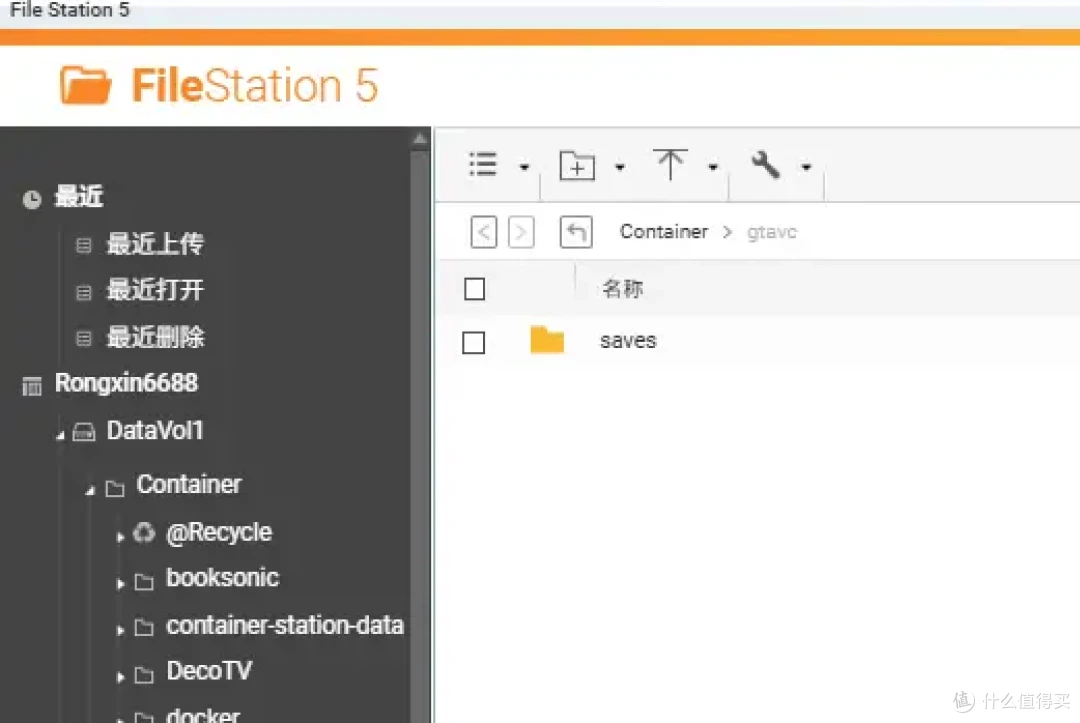Expand the view mode dropdown arrow
The width and height of the screenshot is (1080, 723).
click(524, 167)
